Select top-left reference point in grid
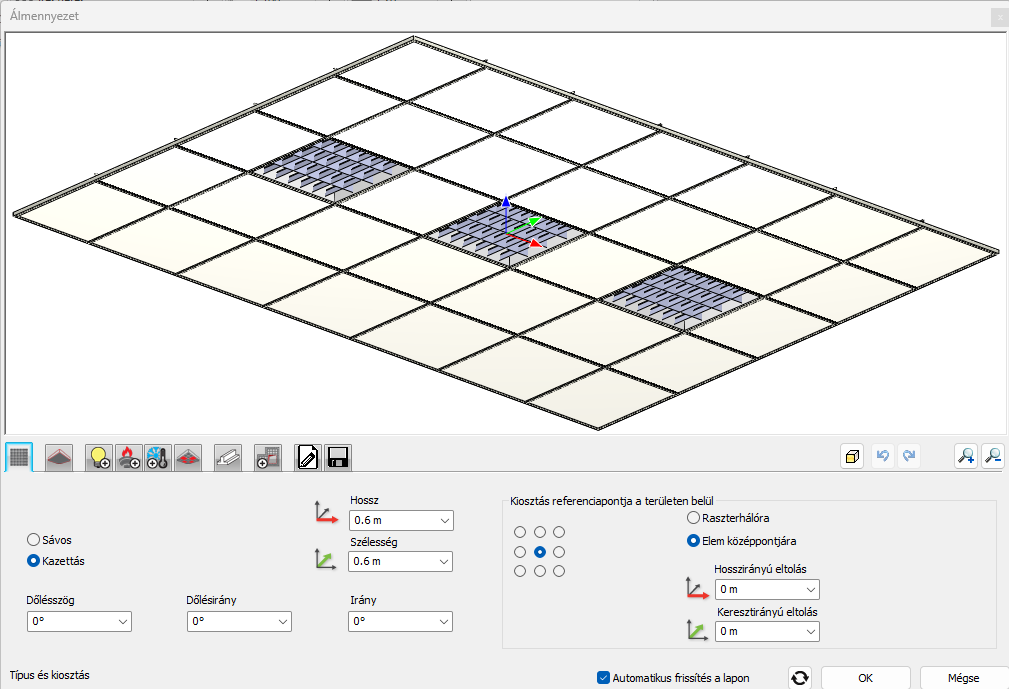This screenshot has width=1009, height=689. point(519,532)
